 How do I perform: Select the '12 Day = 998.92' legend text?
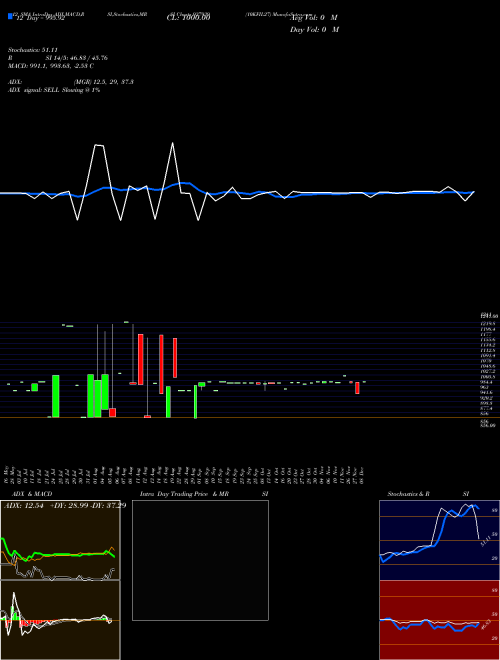click(x=39, y=18)
